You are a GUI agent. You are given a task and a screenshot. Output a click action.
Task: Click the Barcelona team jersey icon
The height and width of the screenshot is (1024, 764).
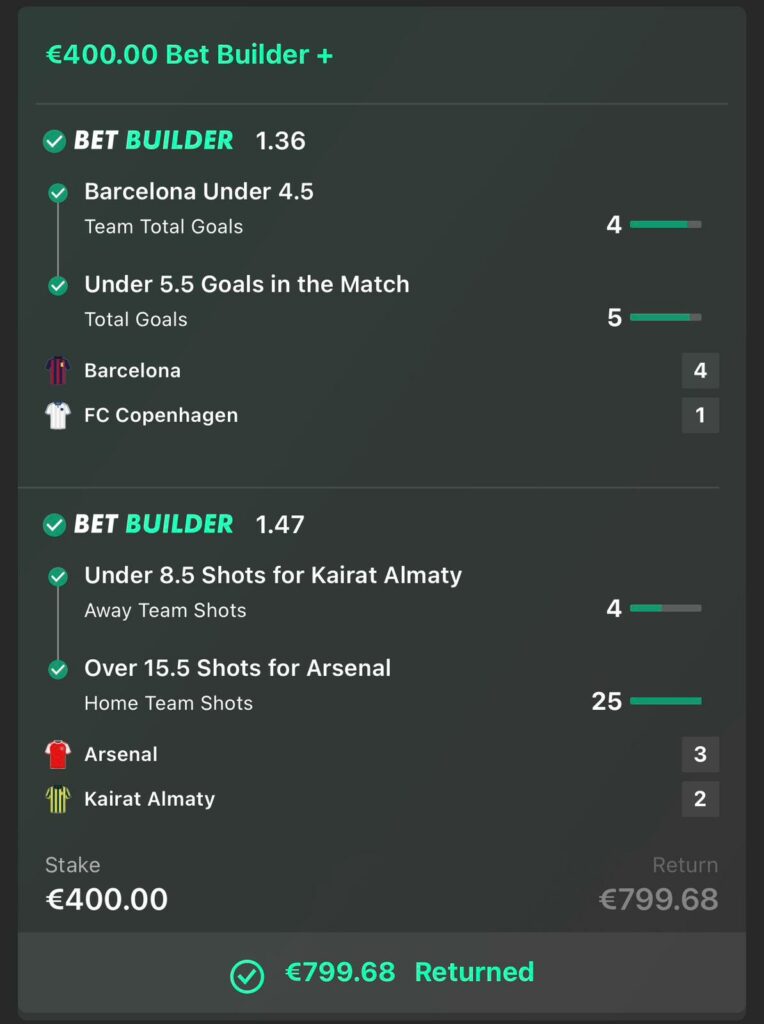pos(58,371)
